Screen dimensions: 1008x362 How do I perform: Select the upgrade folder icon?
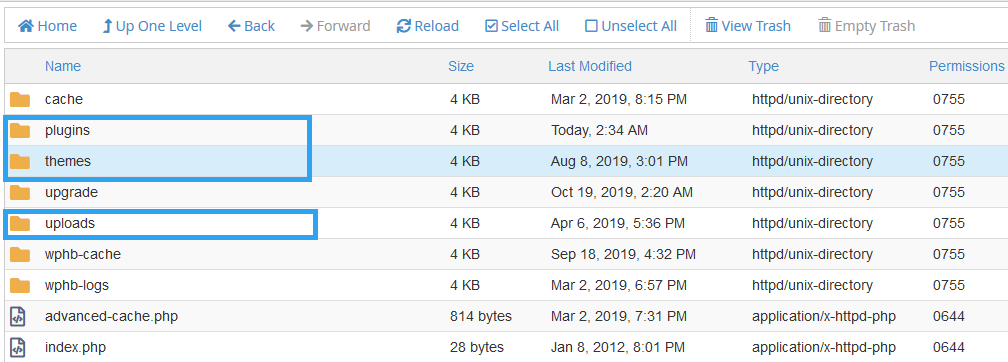point(20,192)
